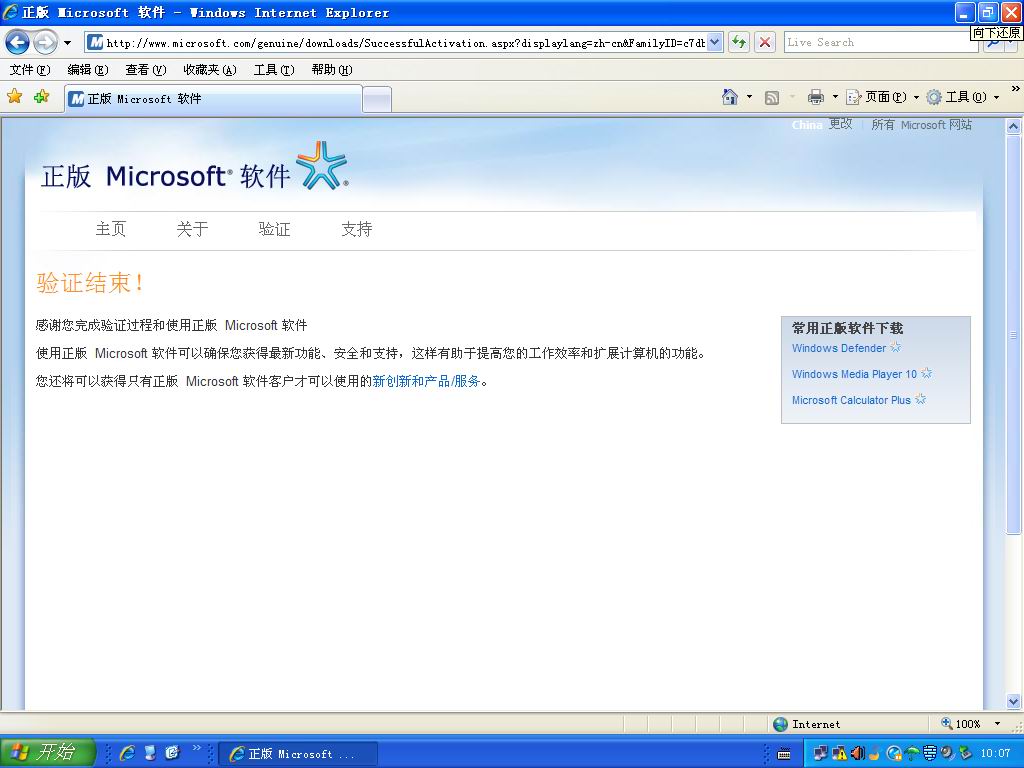The width and height of the screenshot is (1024, 768).
Task: Go to the 支持 navigation tab
Action: coord(357,229)
